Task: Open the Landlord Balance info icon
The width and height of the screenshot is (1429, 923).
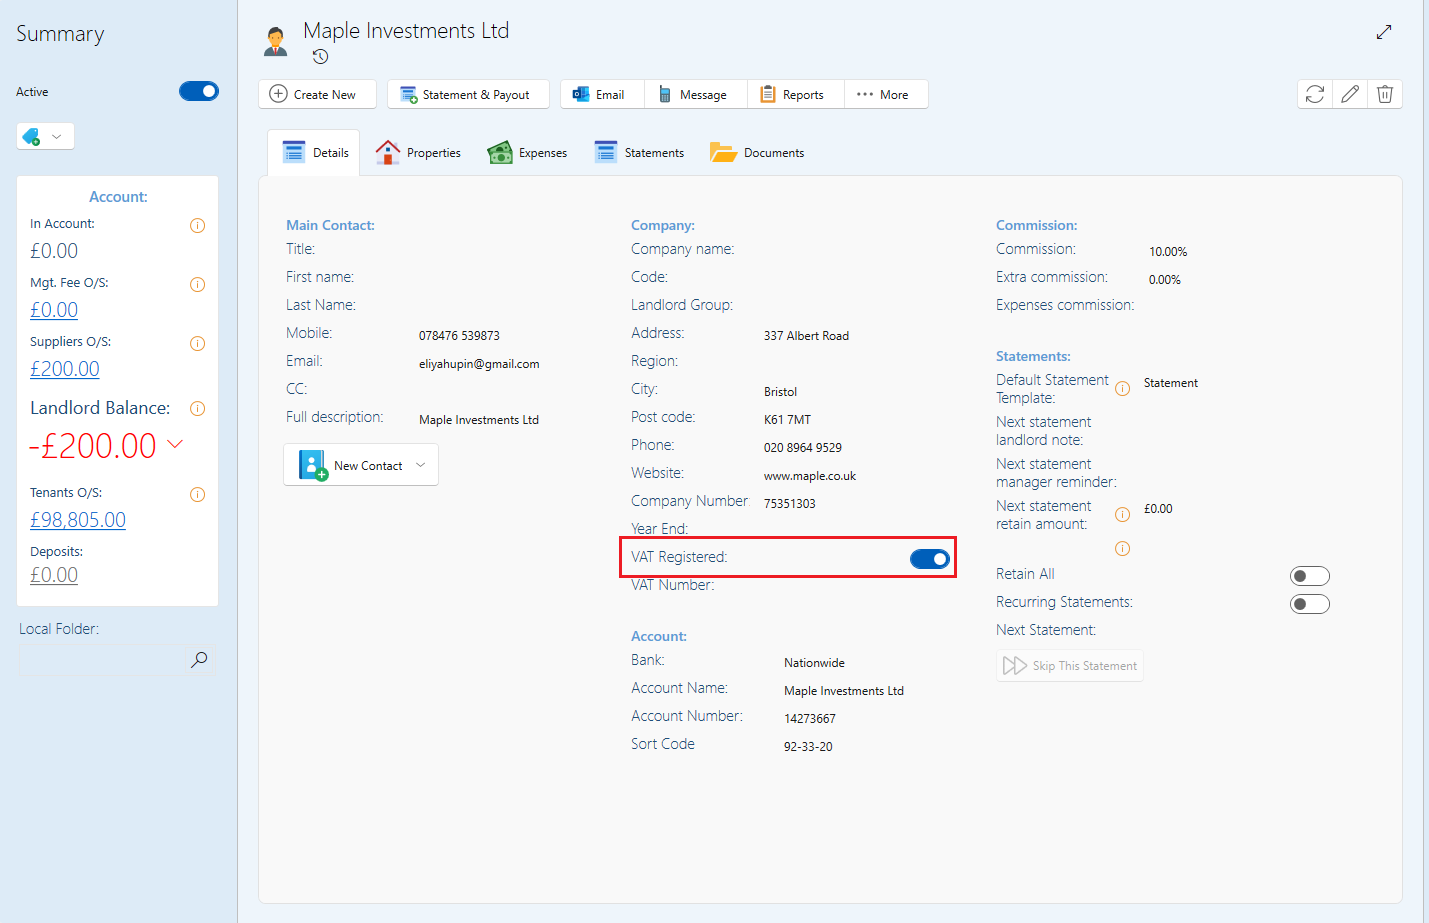Action: (x=198, y=408)
